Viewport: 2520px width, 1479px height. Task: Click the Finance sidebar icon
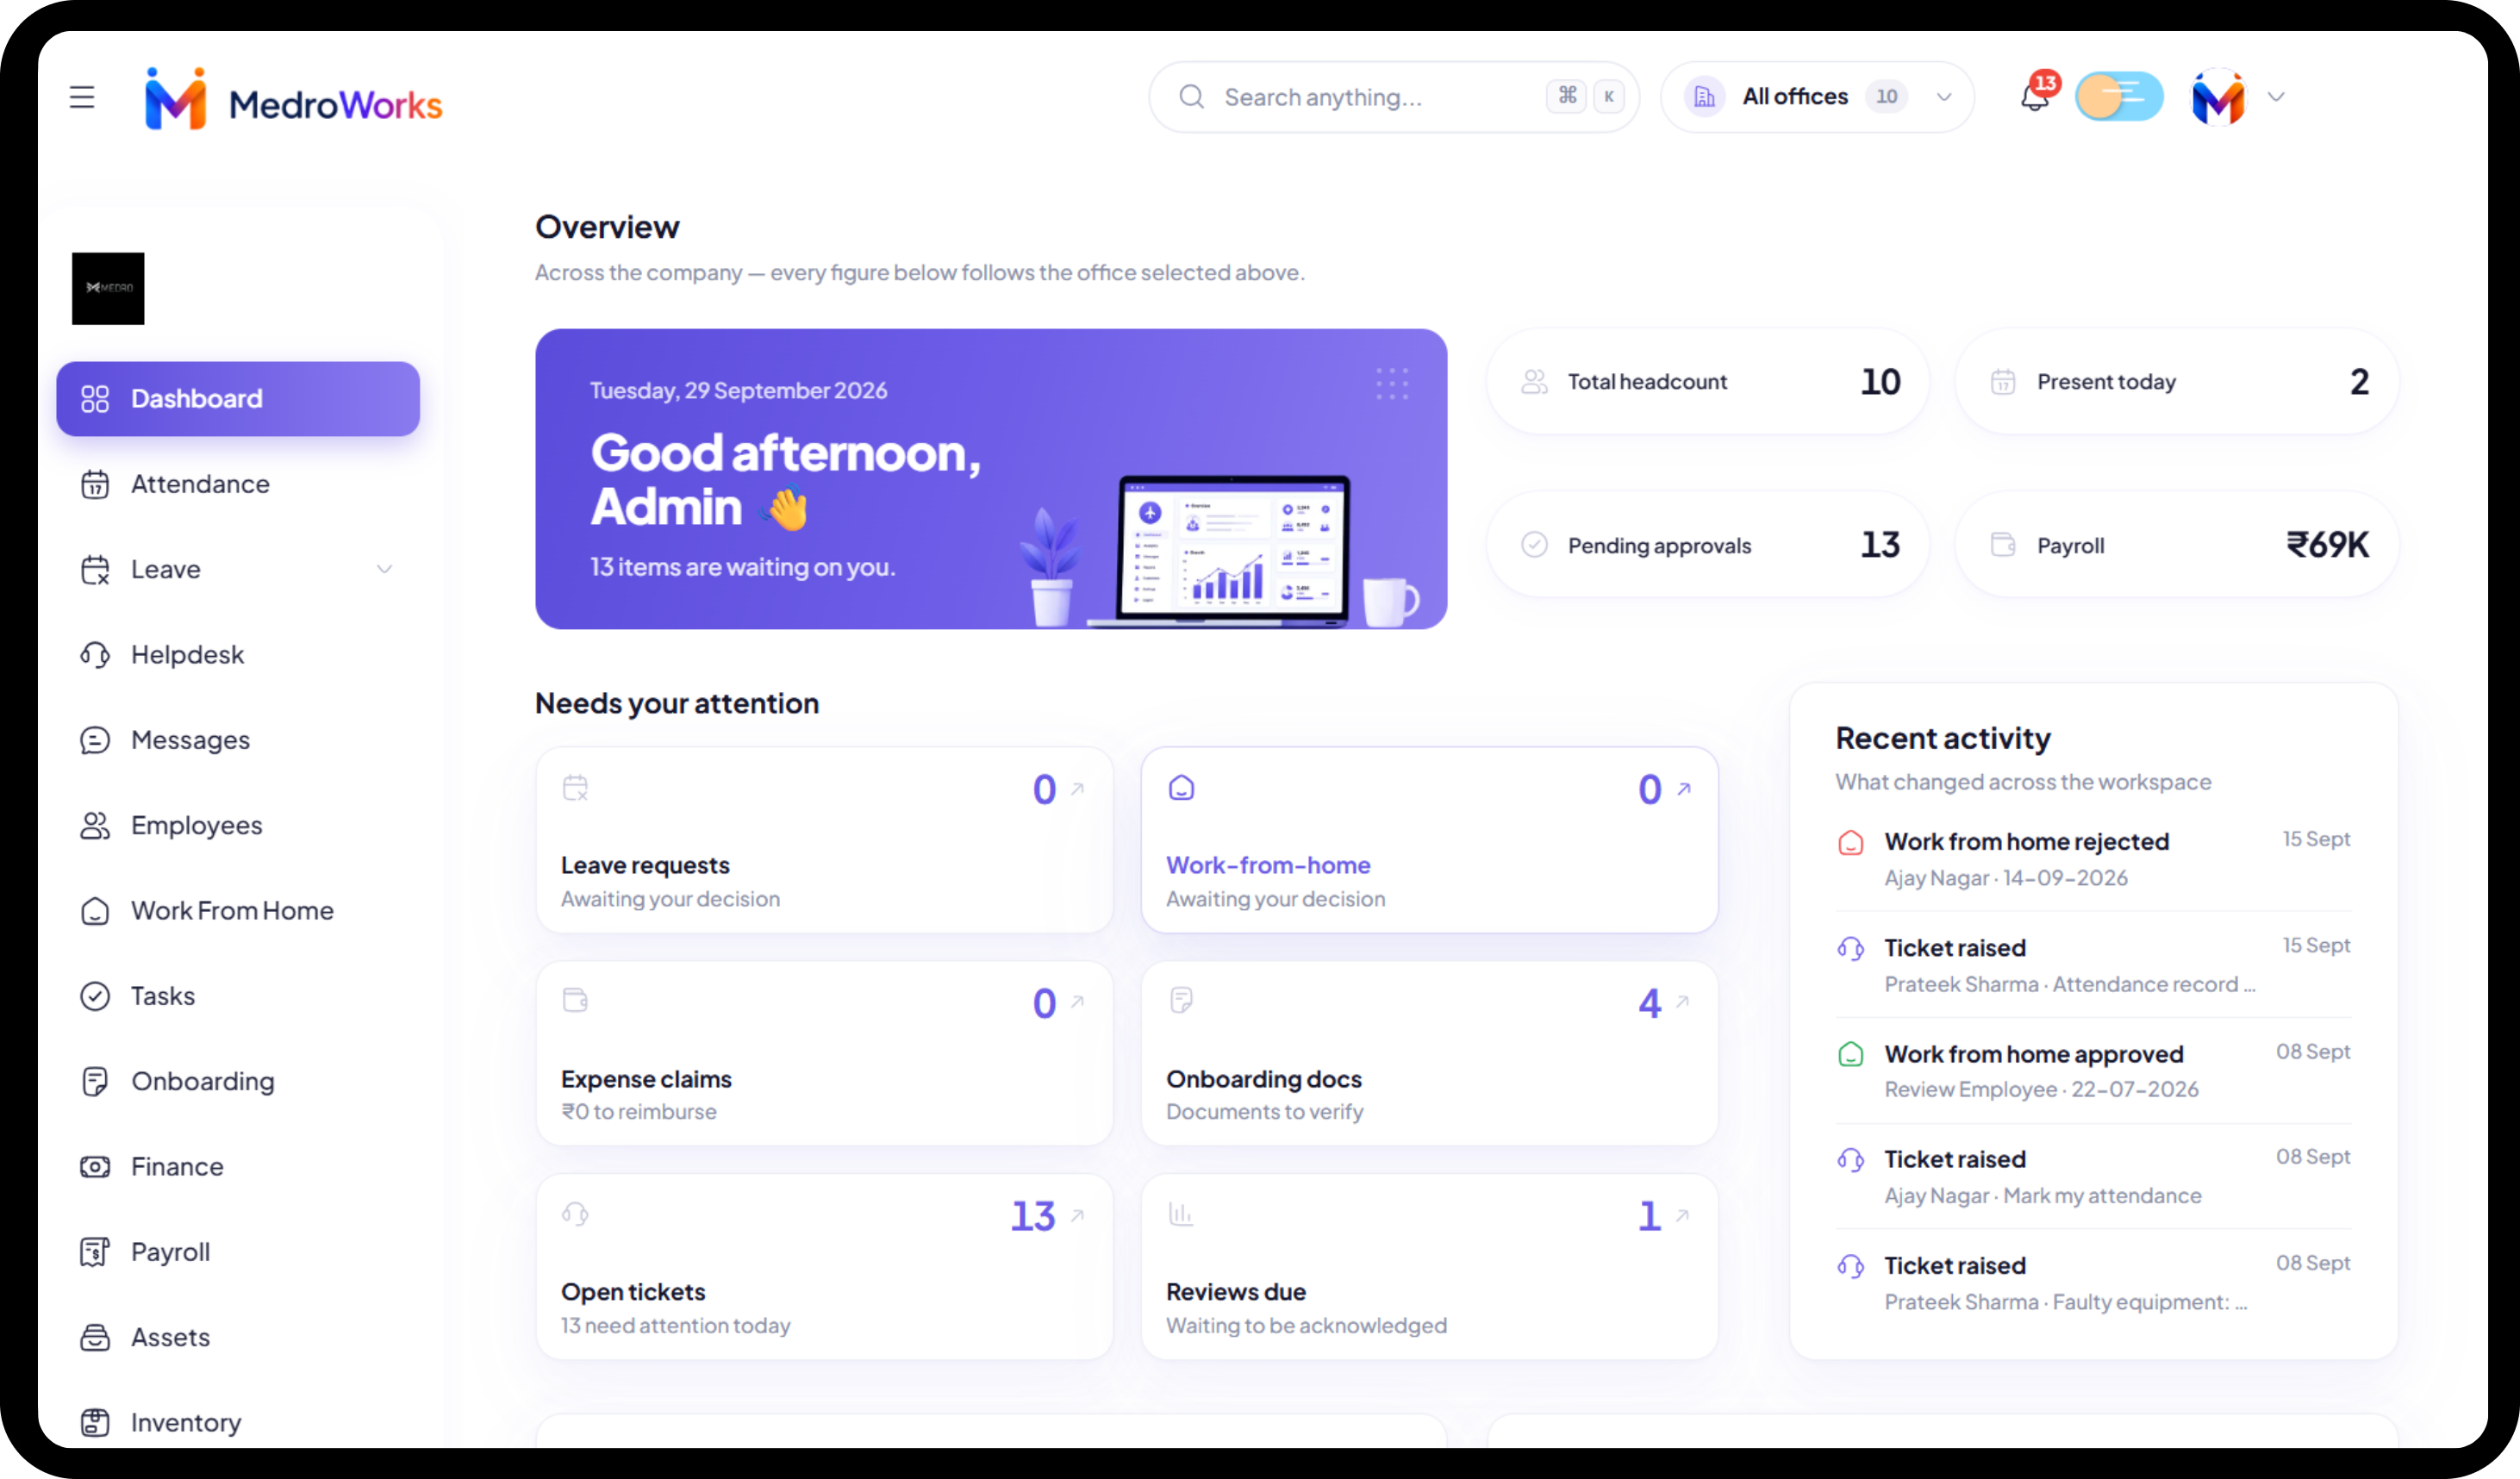(95, 1167)
